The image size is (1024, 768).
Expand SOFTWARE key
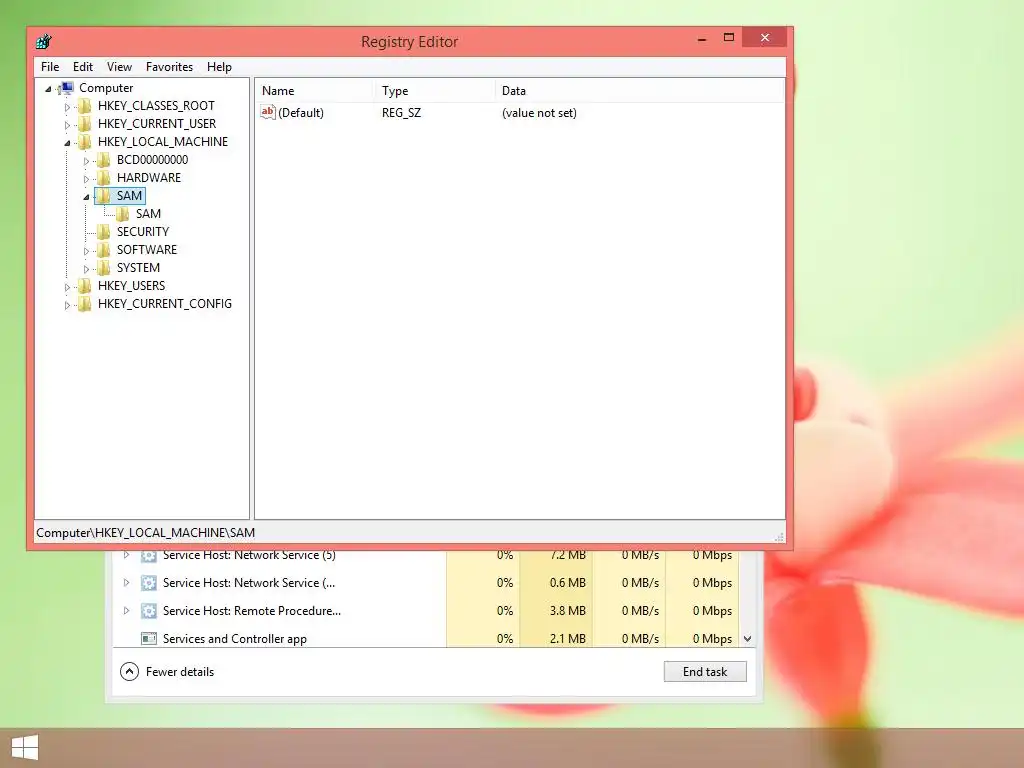tap(86, 250)
